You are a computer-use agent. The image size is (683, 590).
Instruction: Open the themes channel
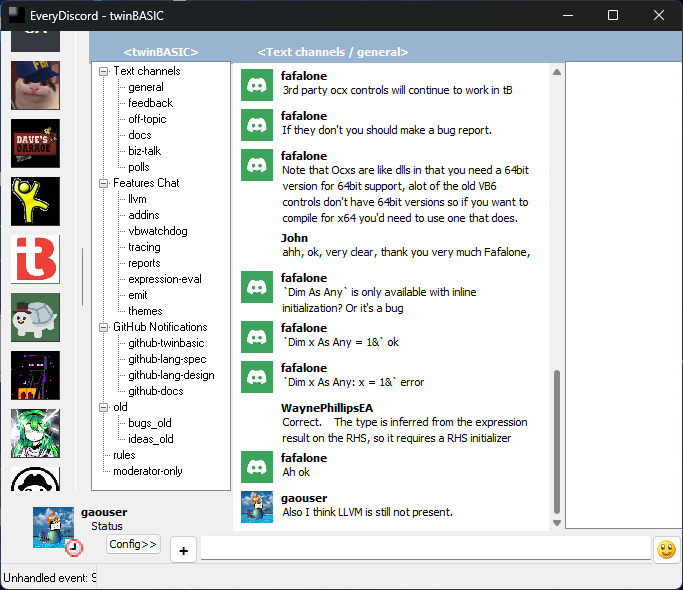(145, 311)
